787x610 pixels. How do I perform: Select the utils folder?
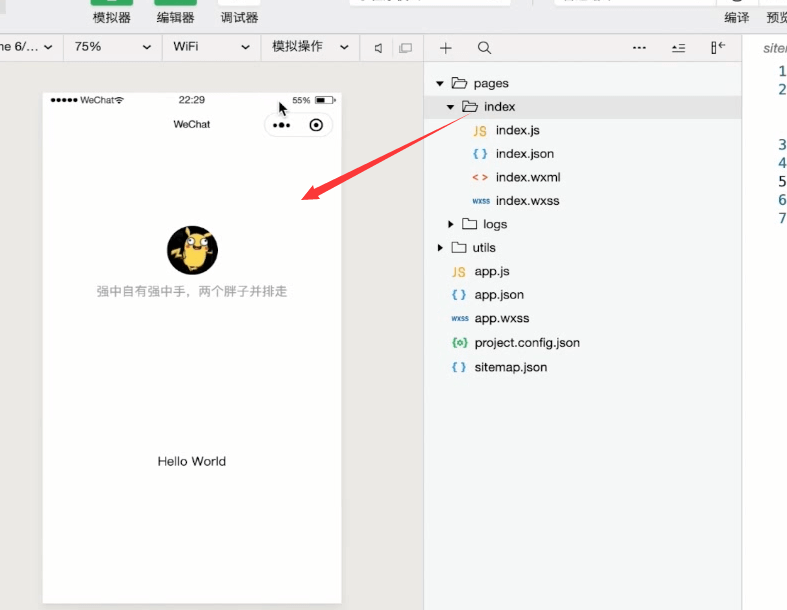tap(484, 248)
